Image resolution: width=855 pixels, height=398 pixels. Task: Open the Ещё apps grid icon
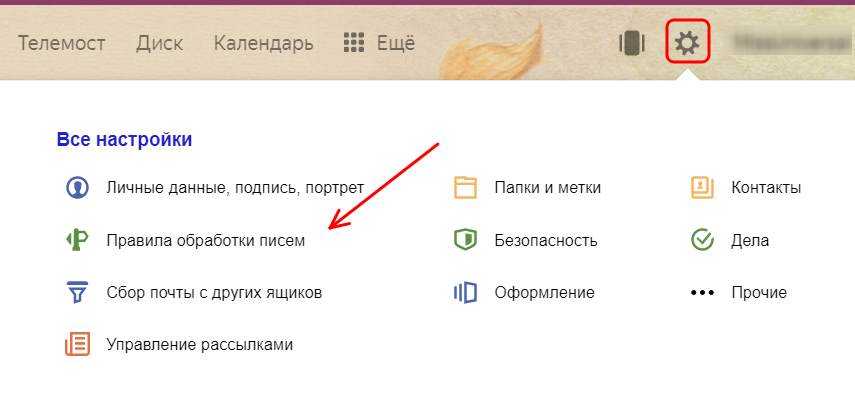354,43
